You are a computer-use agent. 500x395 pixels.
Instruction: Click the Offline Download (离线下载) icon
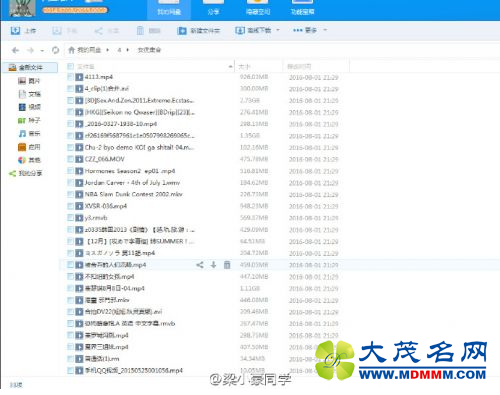pos(240,31)
